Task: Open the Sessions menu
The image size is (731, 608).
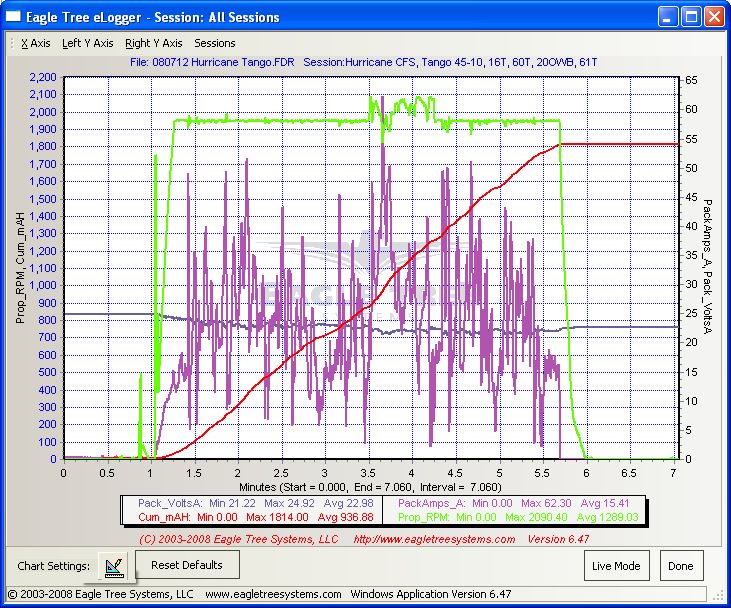Action: click(214, 43)
